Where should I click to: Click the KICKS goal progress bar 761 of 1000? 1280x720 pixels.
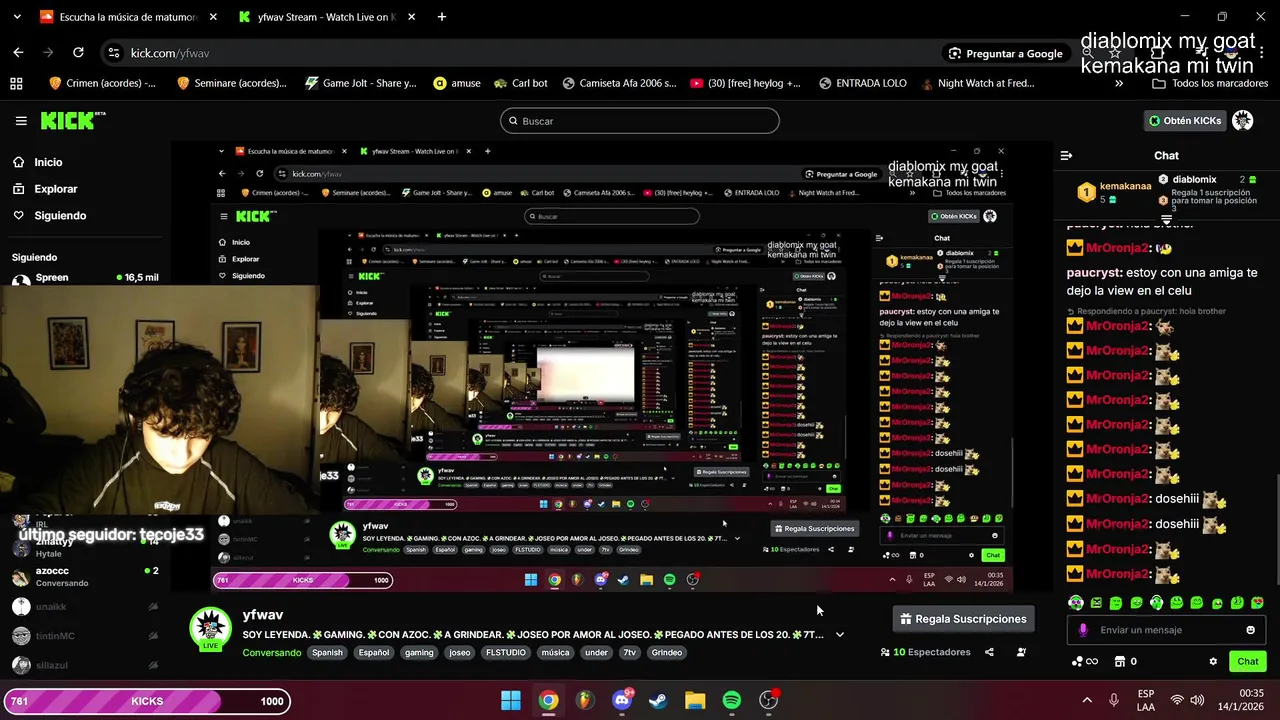pyautogui.click(x=147, y=701)
